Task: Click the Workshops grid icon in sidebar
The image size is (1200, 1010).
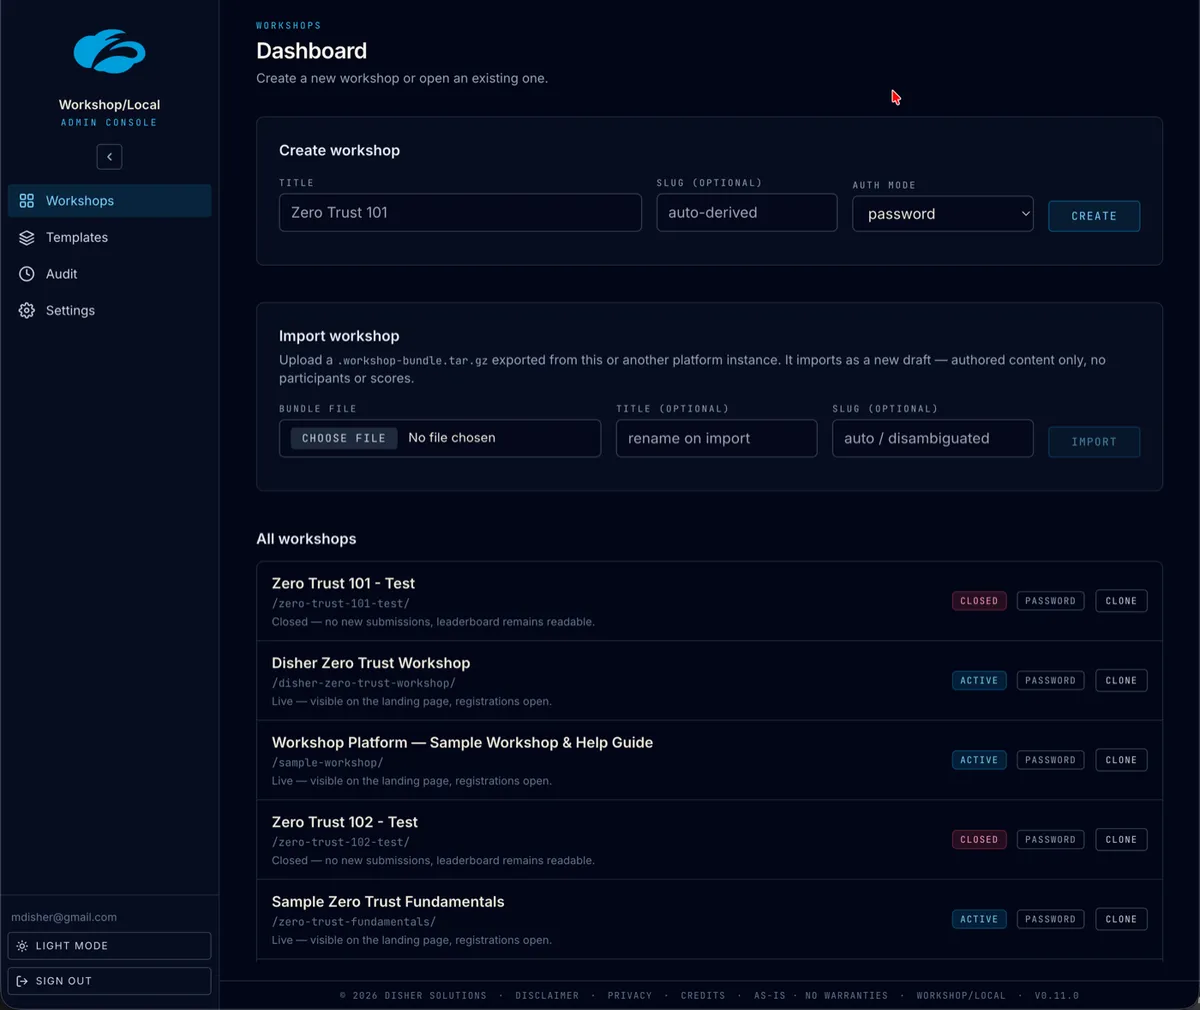Action: coord(27,201)
